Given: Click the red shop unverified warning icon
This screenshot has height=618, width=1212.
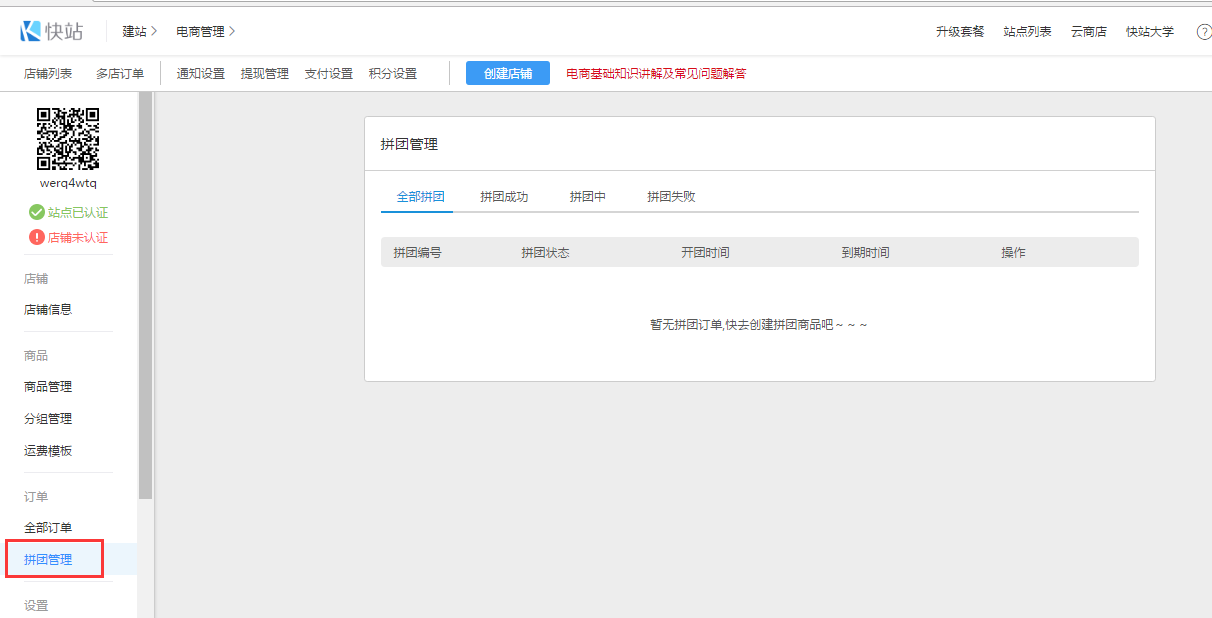Looking at the screenshot, I should pyautogui.click(x=37, y=237).
